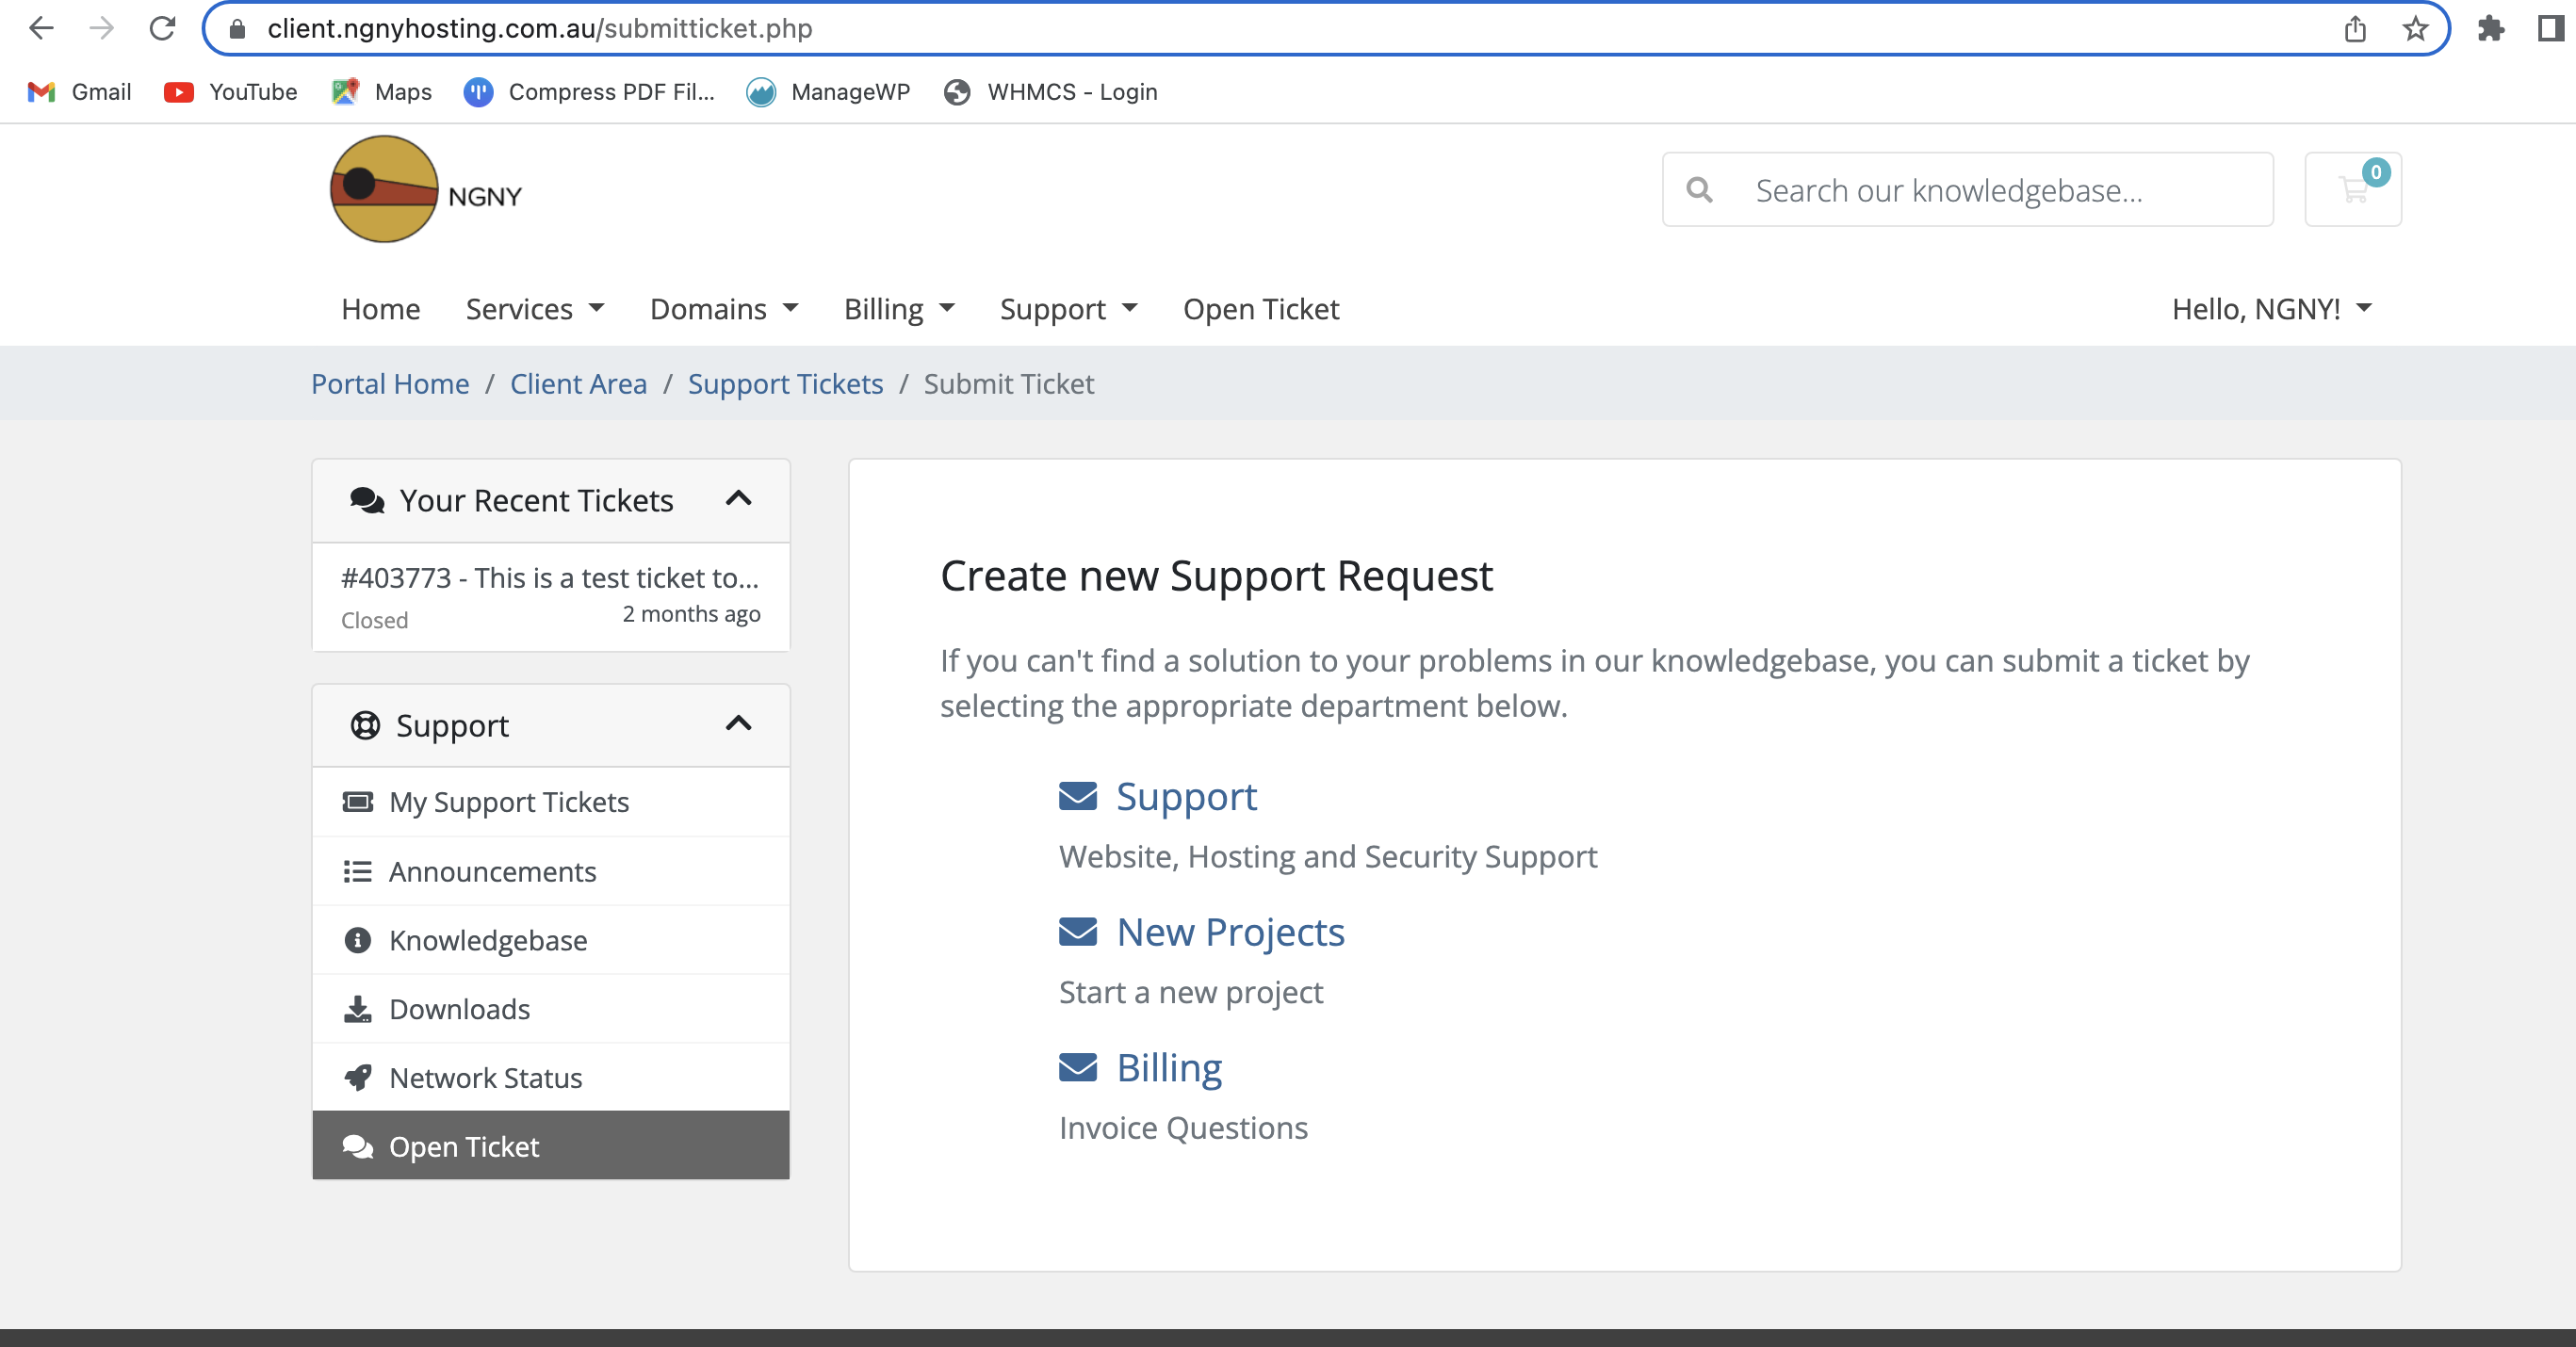The width and height of the screenshot is (2576, 1347).
Task: Select the highlighted Open Ticket sidebar item
Action: coord(551,1146)
